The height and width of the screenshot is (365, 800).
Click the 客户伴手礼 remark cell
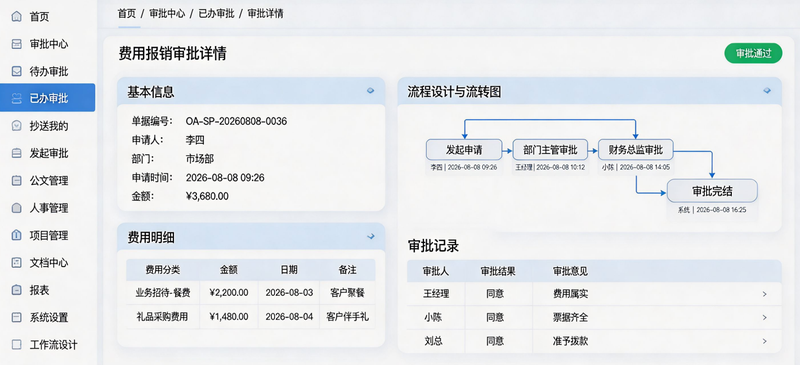[x=347, y=317]
